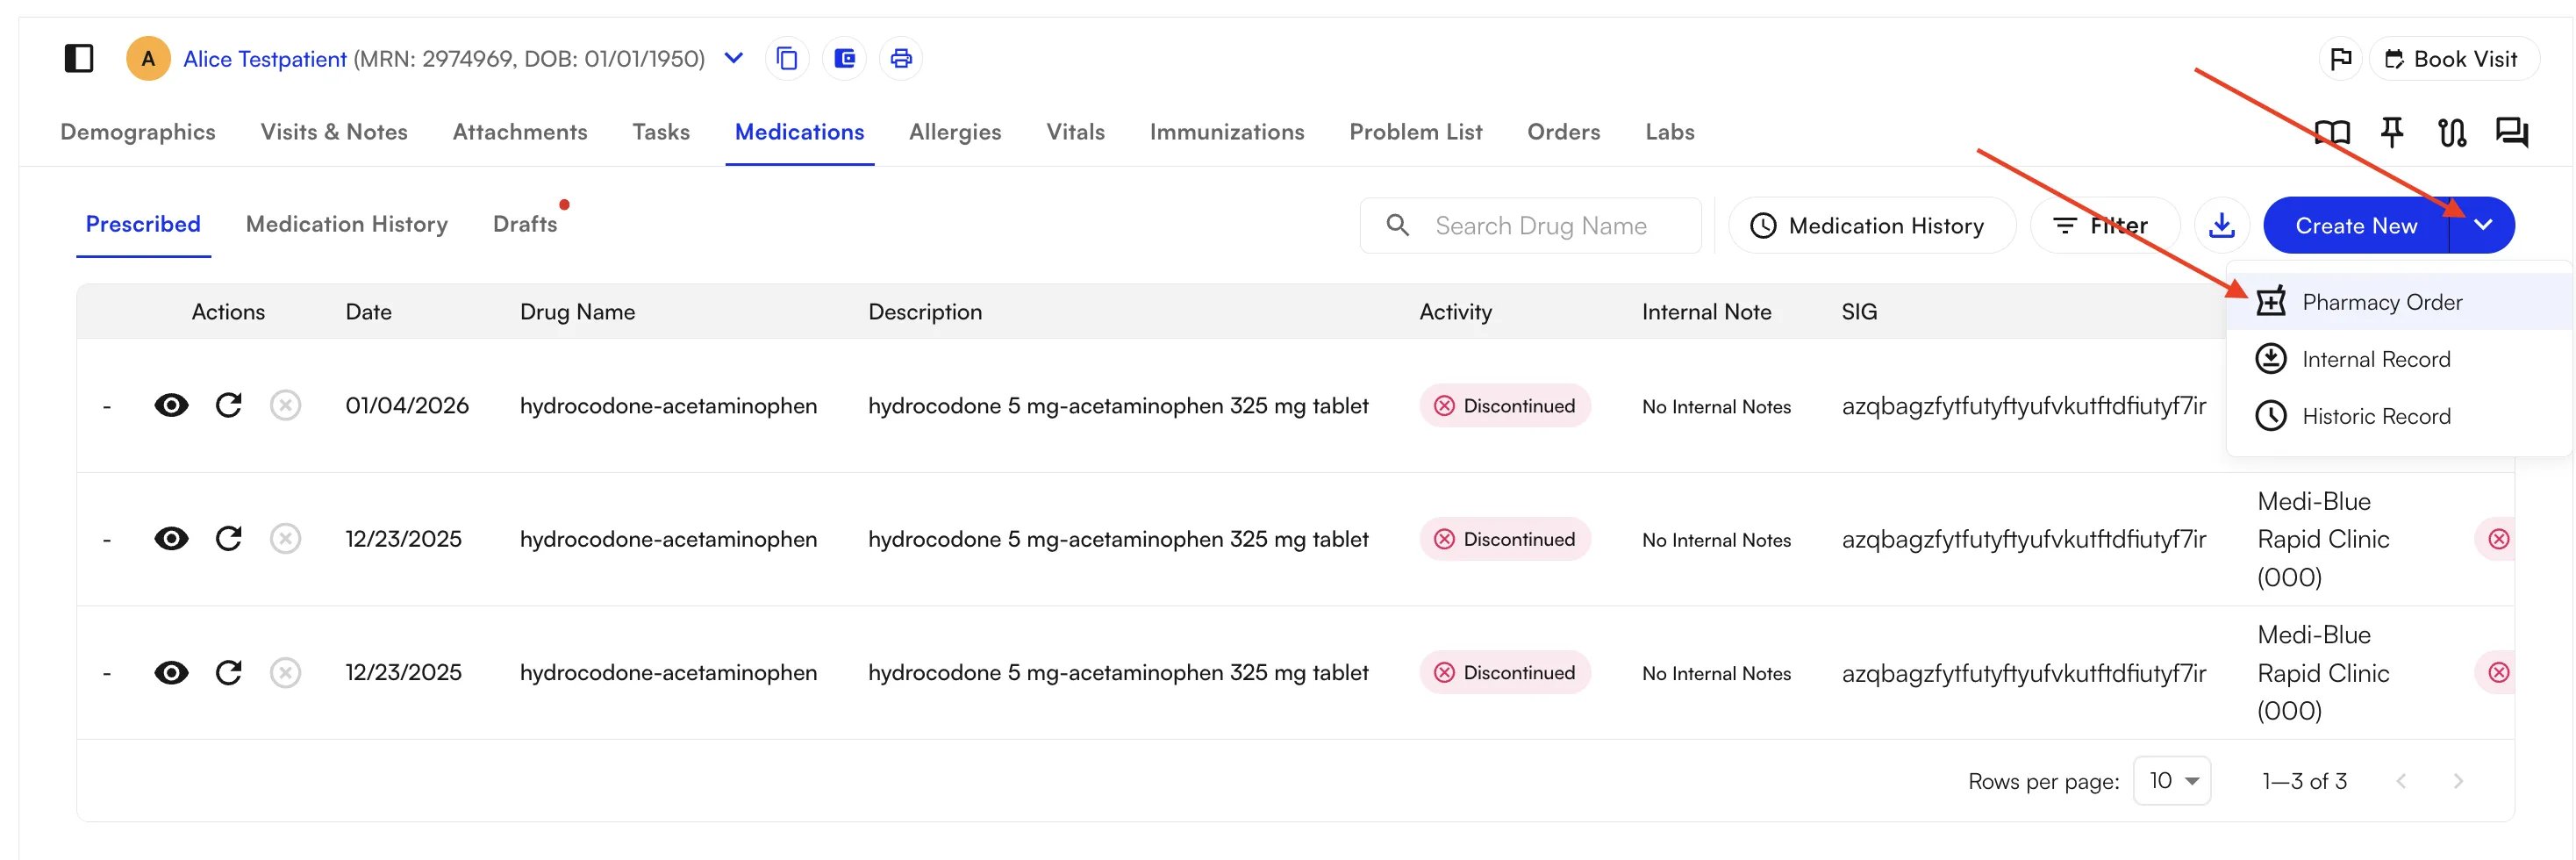Image resolution: width=2576 pixels, height=860 pixels.
Task: Open the Allergies tab
Action: point(955,132)
